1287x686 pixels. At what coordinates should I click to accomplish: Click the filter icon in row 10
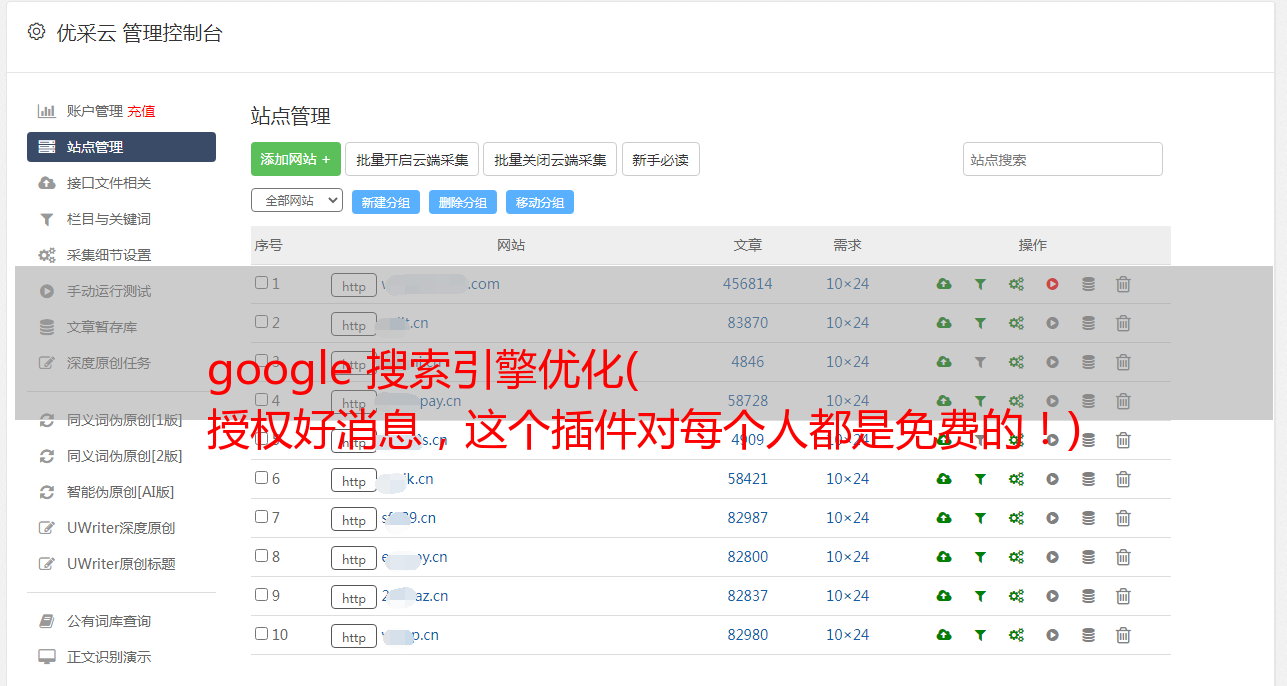(x=980, y=635)
